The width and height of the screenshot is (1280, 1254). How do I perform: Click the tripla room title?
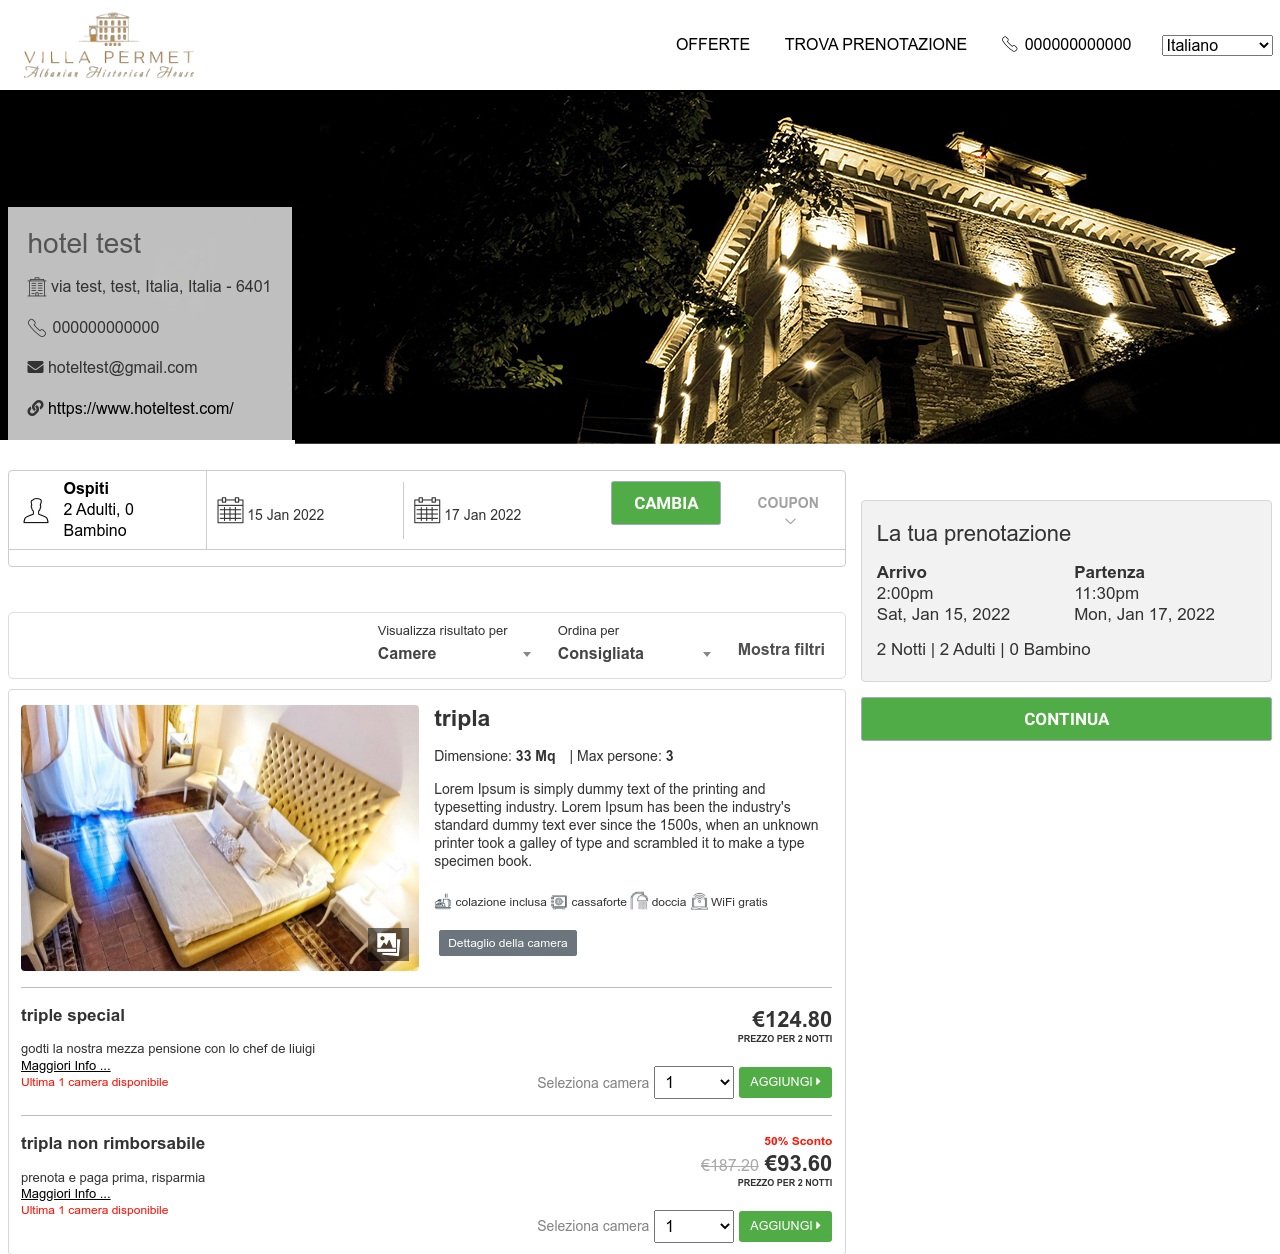(x=462, y=718)
